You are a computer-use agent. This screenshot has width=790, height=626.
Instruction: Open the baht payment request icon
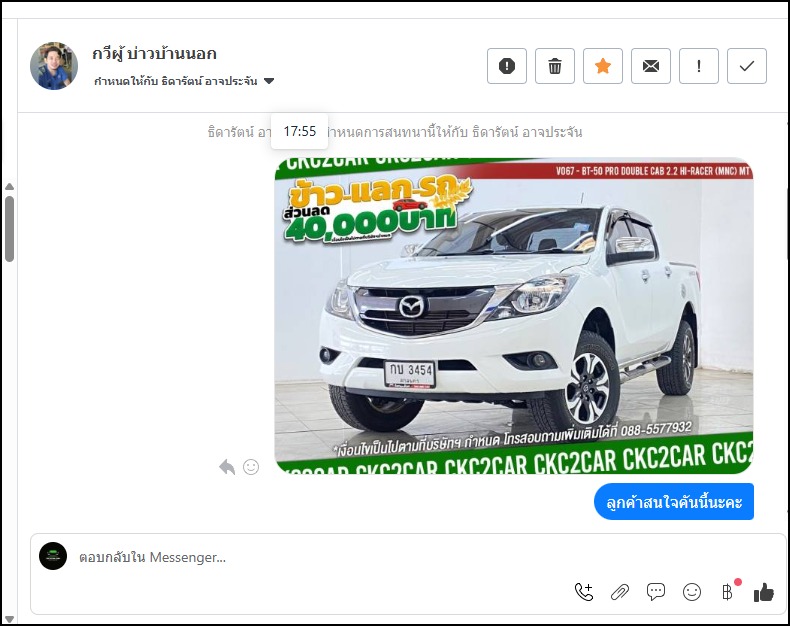[x=728, y=592]
